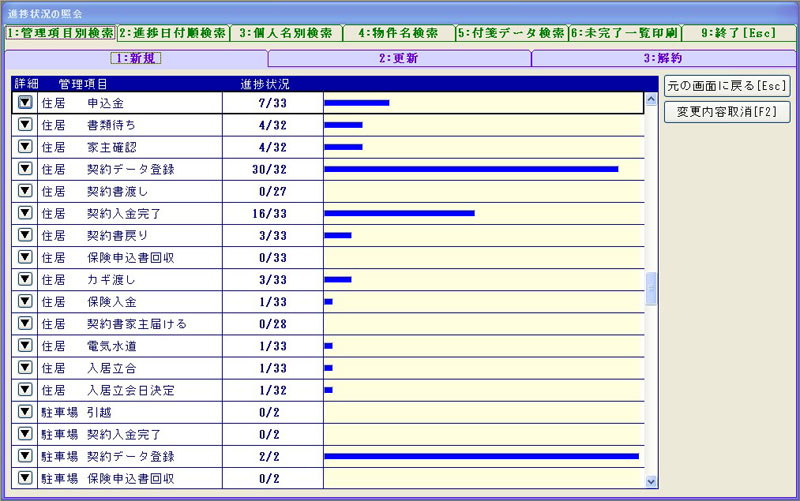Open detail arrow for 住居 カギ渡し
This screenshot has height=501, width=800.
tap(25, 280)
